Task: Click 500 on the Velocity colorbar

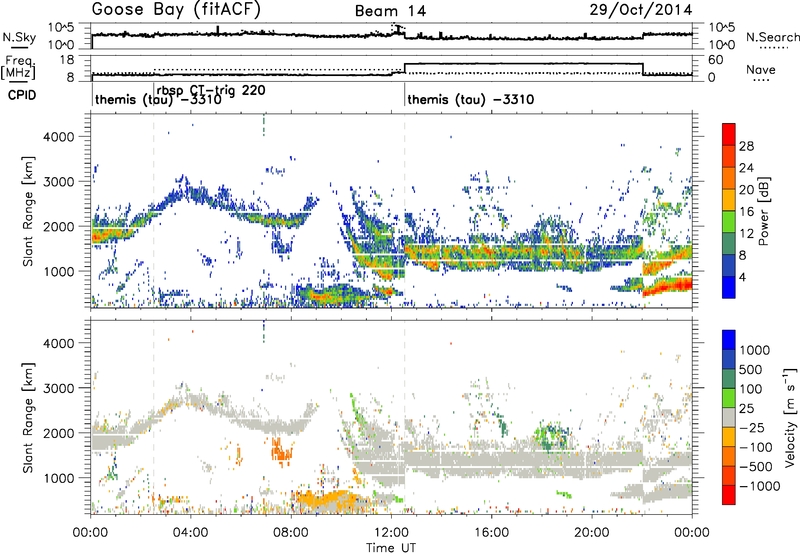Action: (x=751, y=370)
